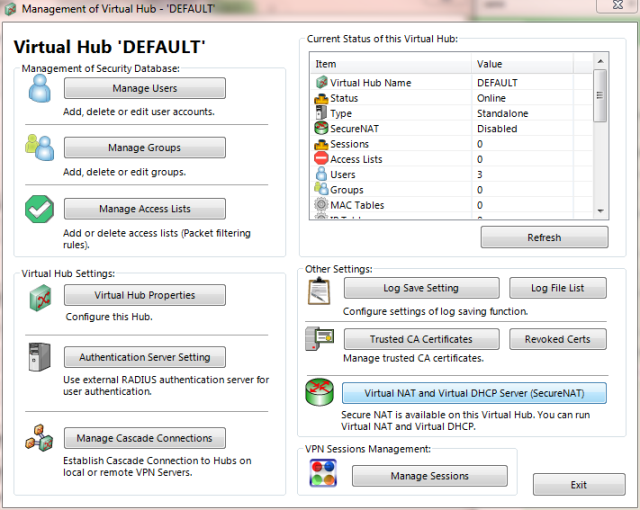Click the Sessions row icon
The height and width of the screenshot is (510, 640).
[x=321, y=144]
